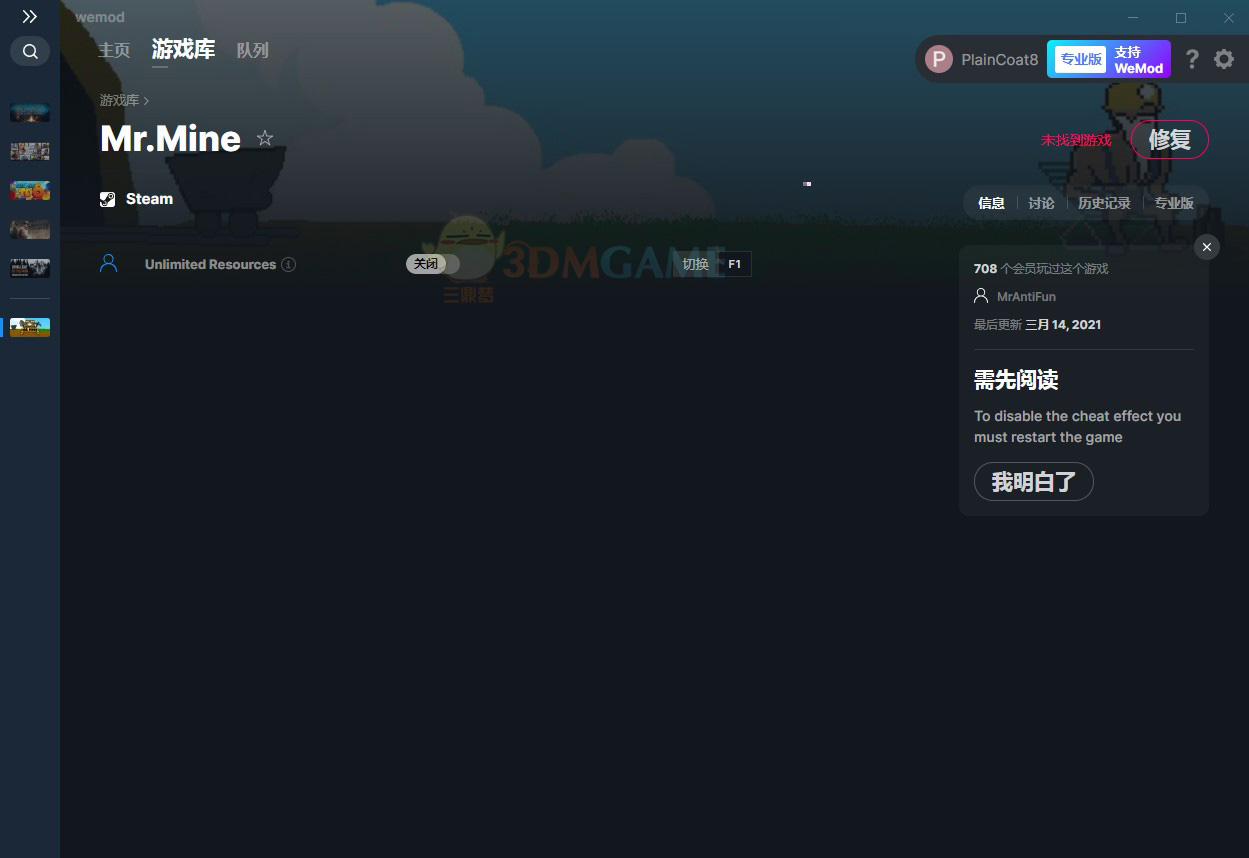Image resolution: width=1249 pixels, height=858 pixels.
Task: Click 游戏库 breadcrumb link
Action: [119, 101]
